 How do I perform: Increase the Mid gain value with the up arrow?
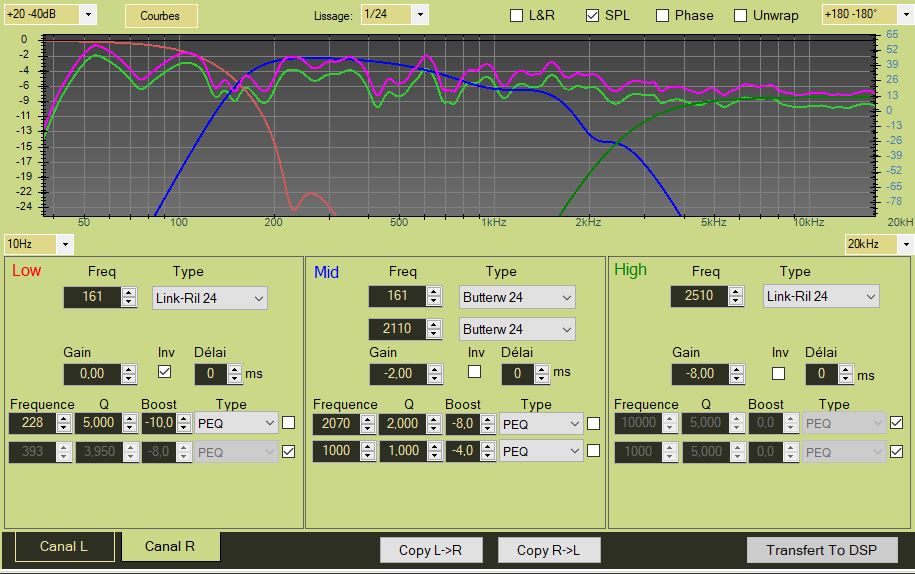tap(433, 369)
